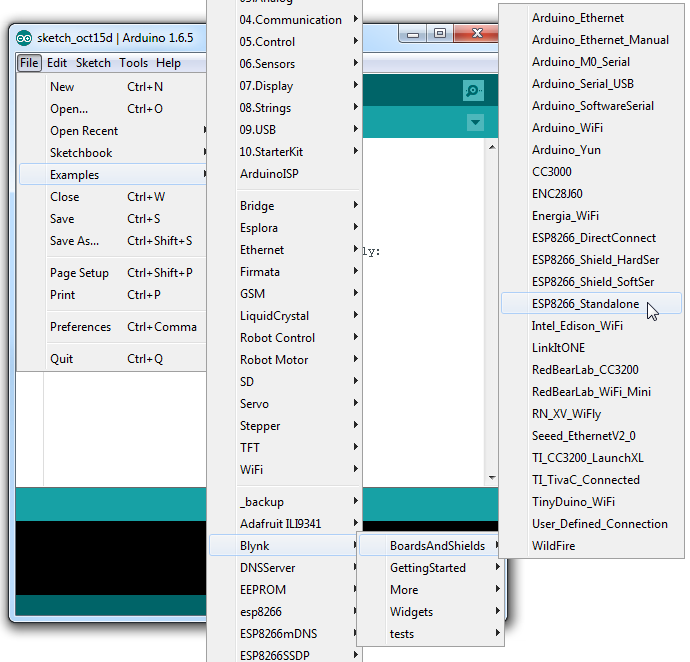Select BoardsAndShields in Blynk submenu

click(430, 546)
